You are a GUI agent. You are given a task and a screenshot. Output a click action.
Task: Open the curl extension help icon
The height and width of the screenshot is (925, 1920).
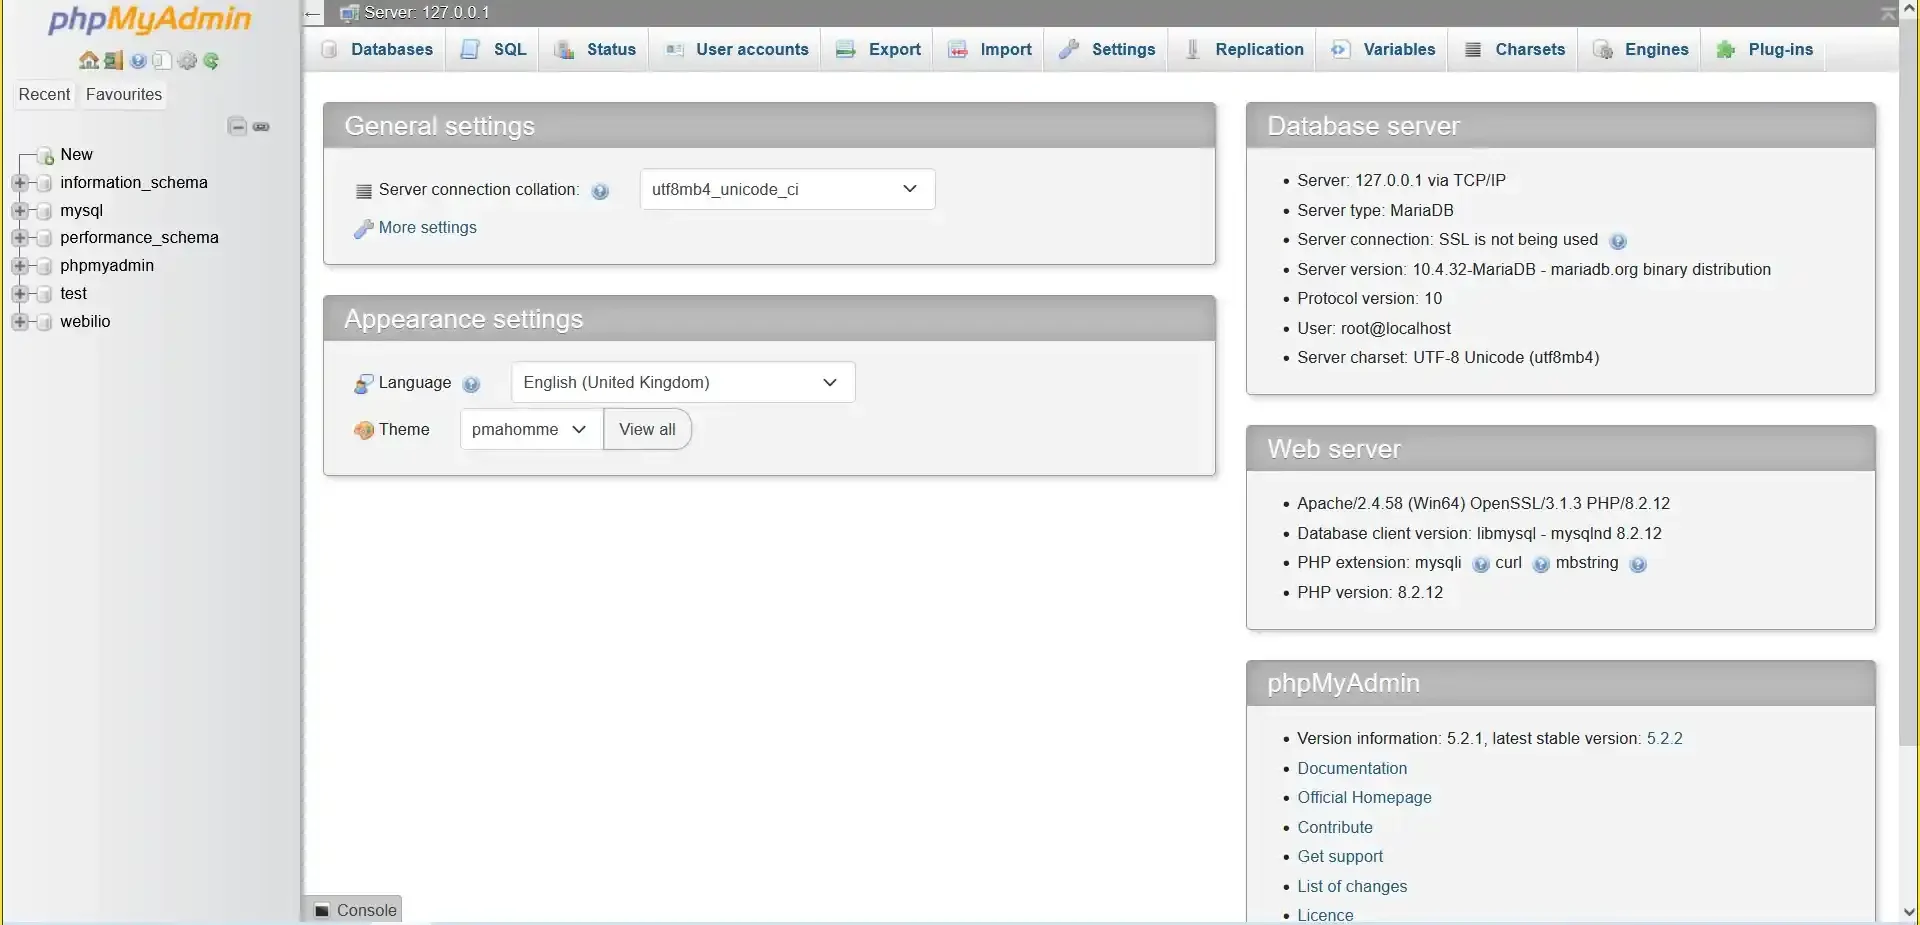[1541, 564]
